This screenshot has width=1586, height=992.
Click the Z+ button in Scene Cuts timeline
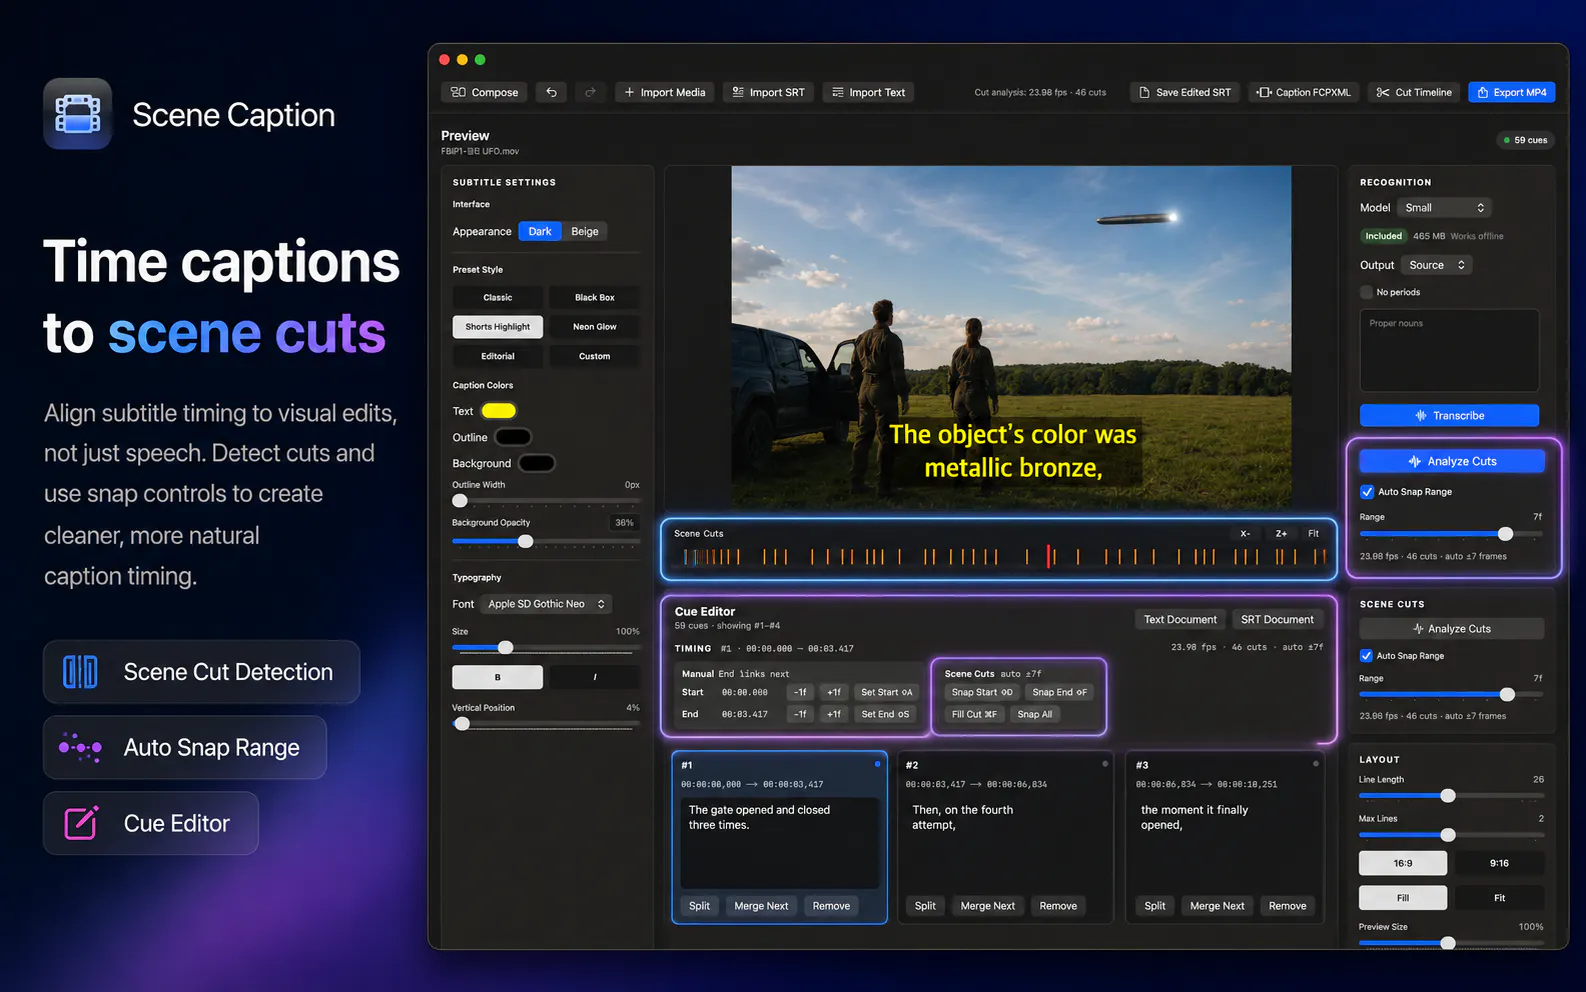(1281, 534)
